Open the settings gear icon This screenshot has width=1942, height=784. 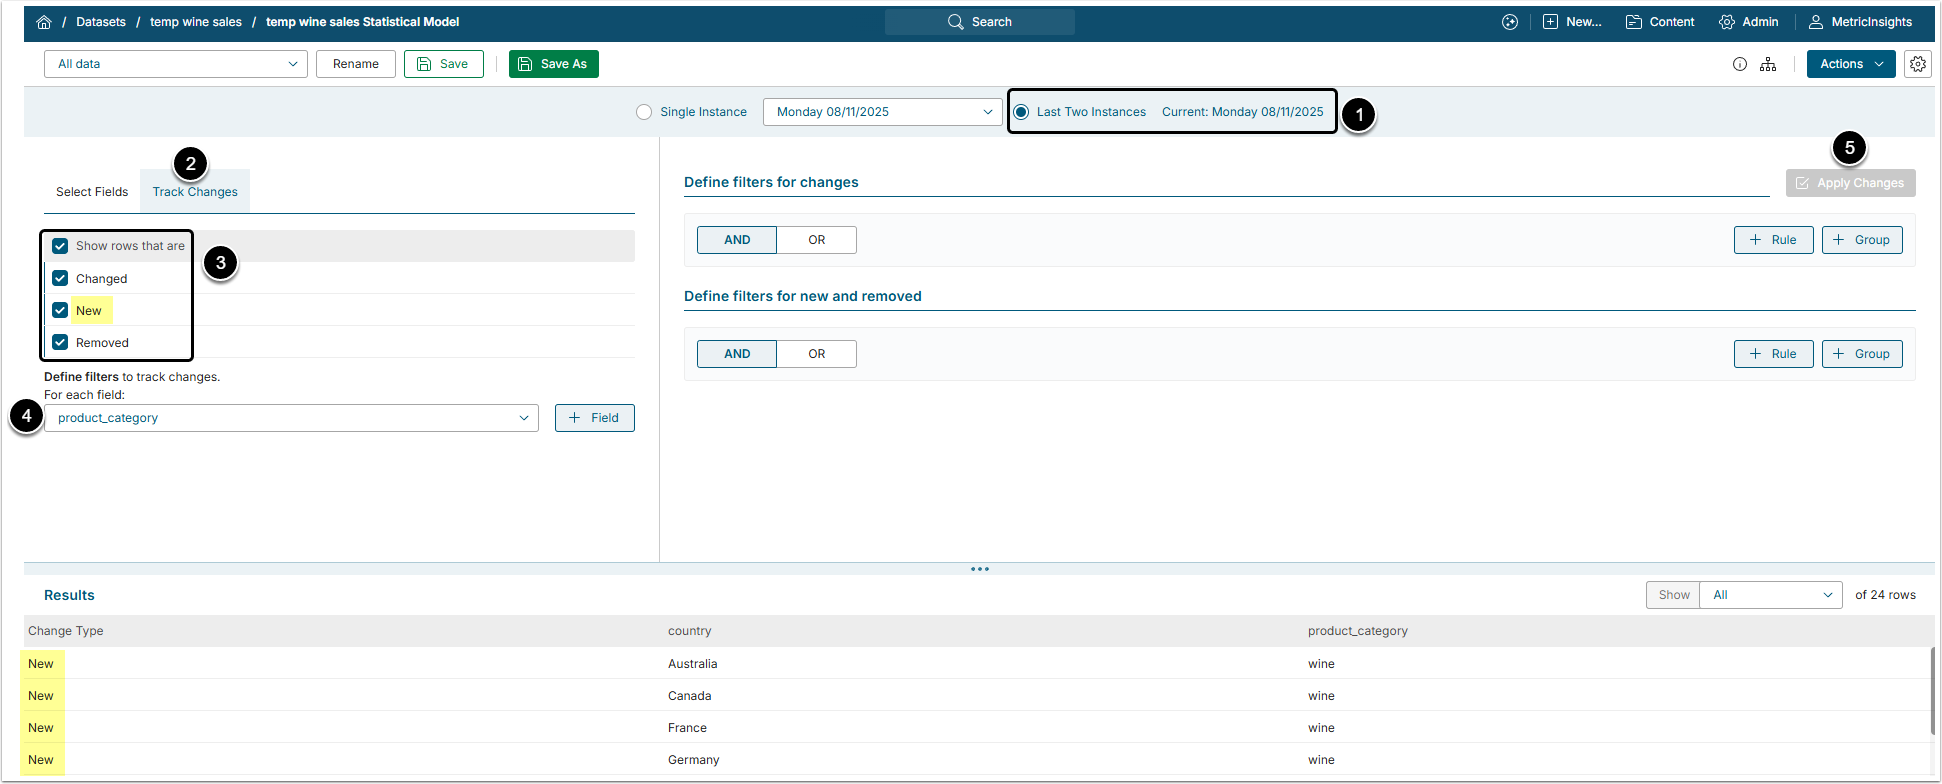1917,64
